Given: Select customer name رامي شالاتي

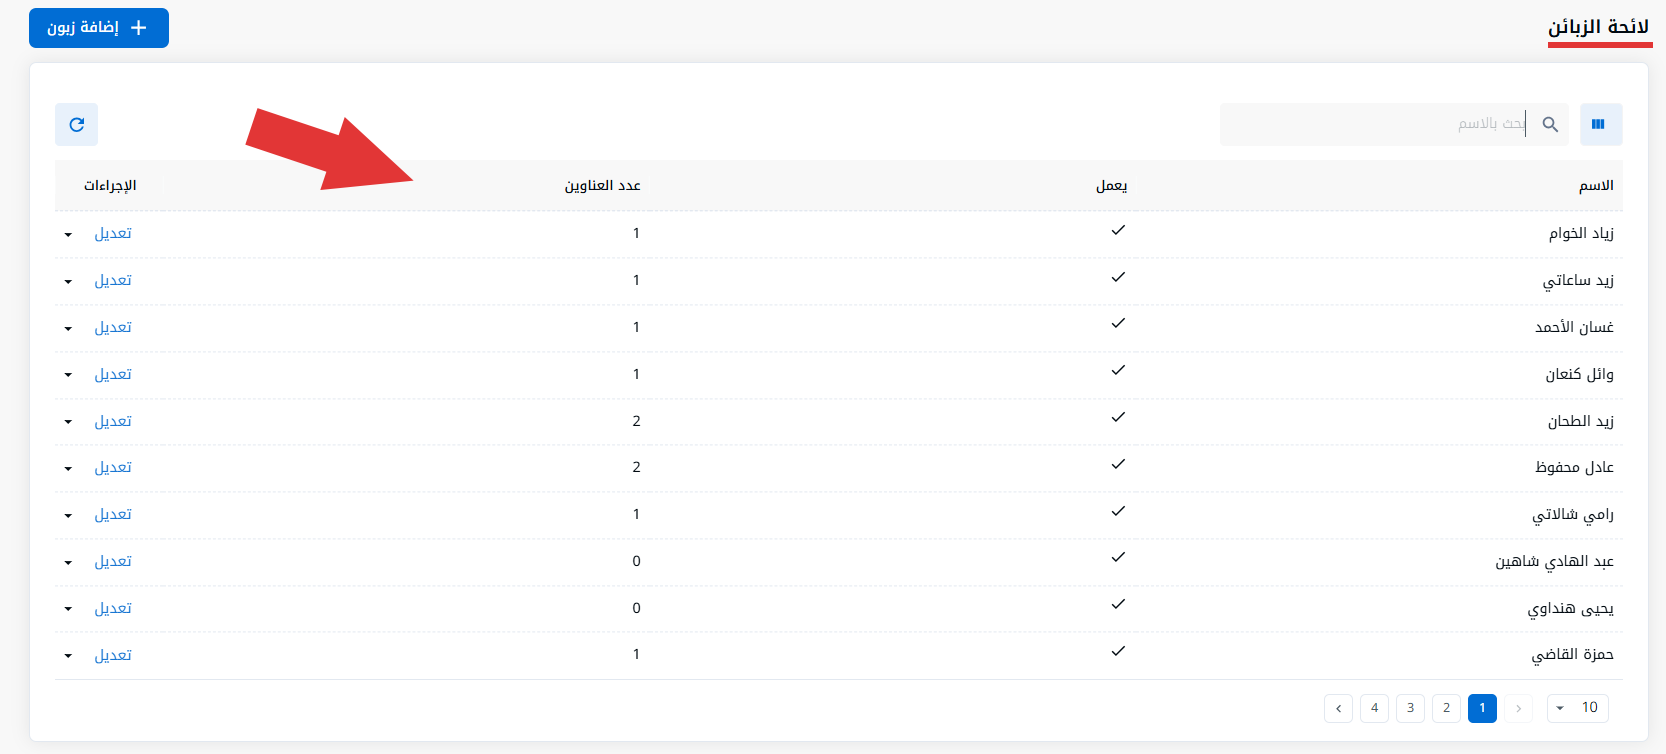Looking at the screenshot, I should (1573, 514).
